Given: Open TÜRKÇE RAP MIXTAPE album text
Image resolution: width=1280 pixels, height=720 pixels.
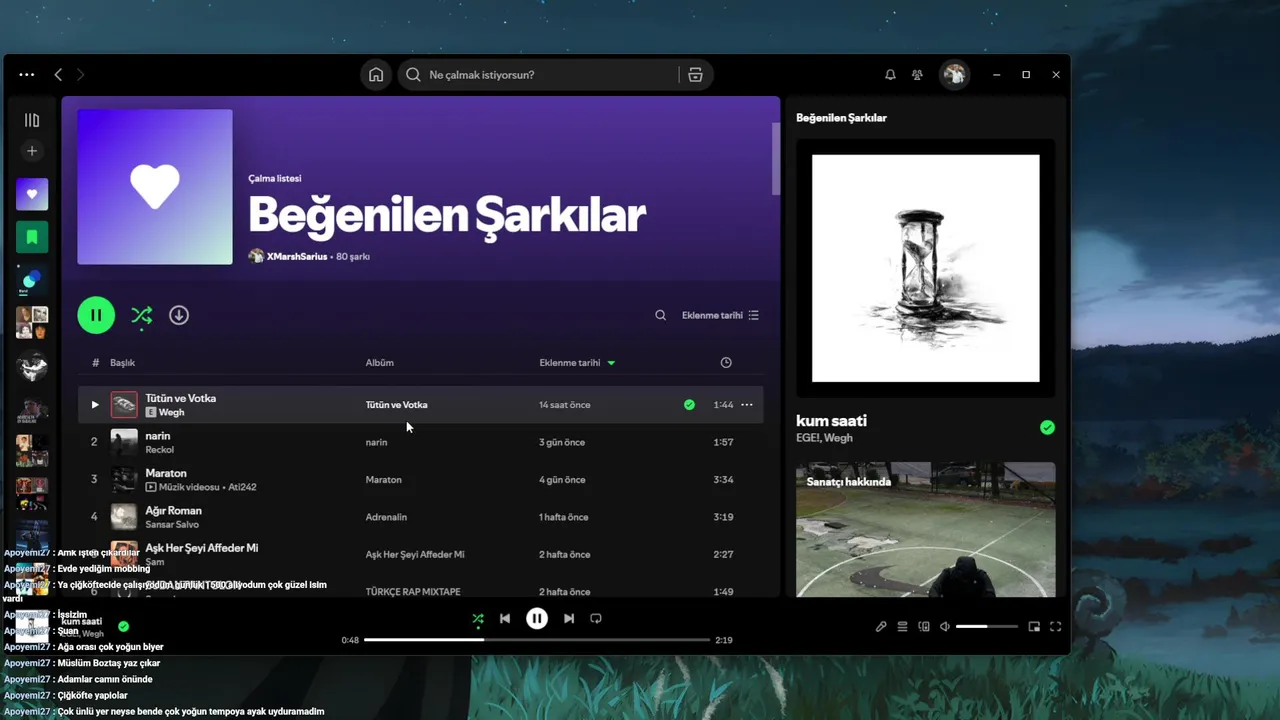Looking at the screenshot, I should [x=413, y=592].
